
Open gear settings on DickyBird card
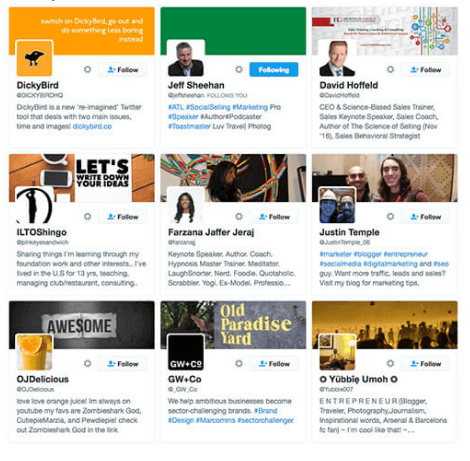coord(88,70)
